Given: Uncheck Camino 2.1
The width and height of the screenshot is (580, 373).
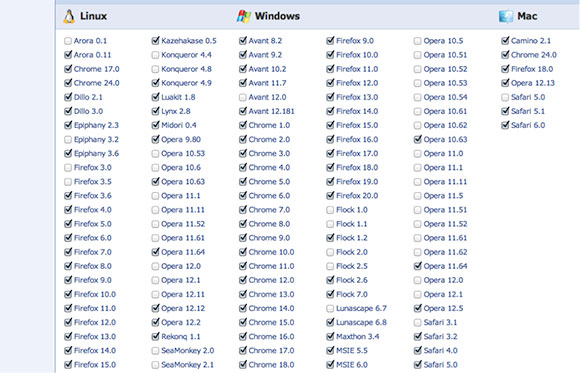Looking at the screenshot, I should (505, 41).
